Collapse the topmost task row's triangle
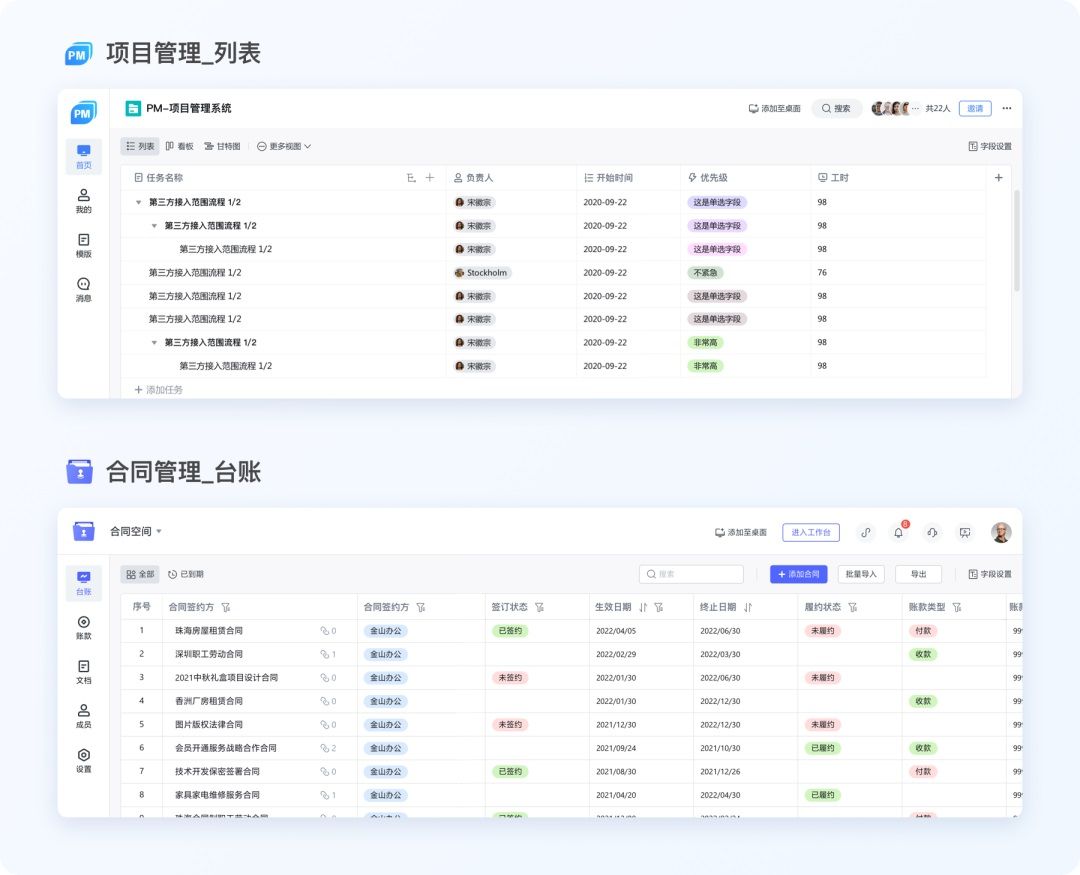The image size is (1080, 875). click(138, 203)
